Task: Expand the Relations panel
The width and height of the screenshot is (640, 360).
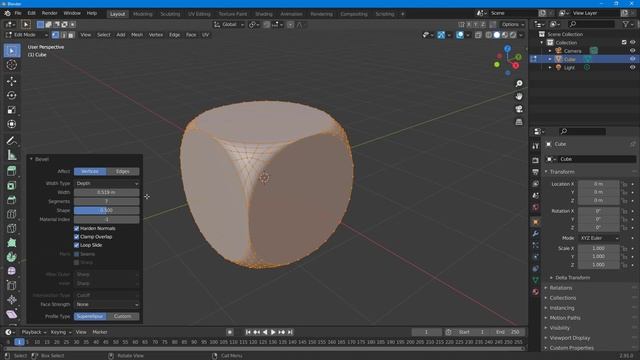Action: 560,288
